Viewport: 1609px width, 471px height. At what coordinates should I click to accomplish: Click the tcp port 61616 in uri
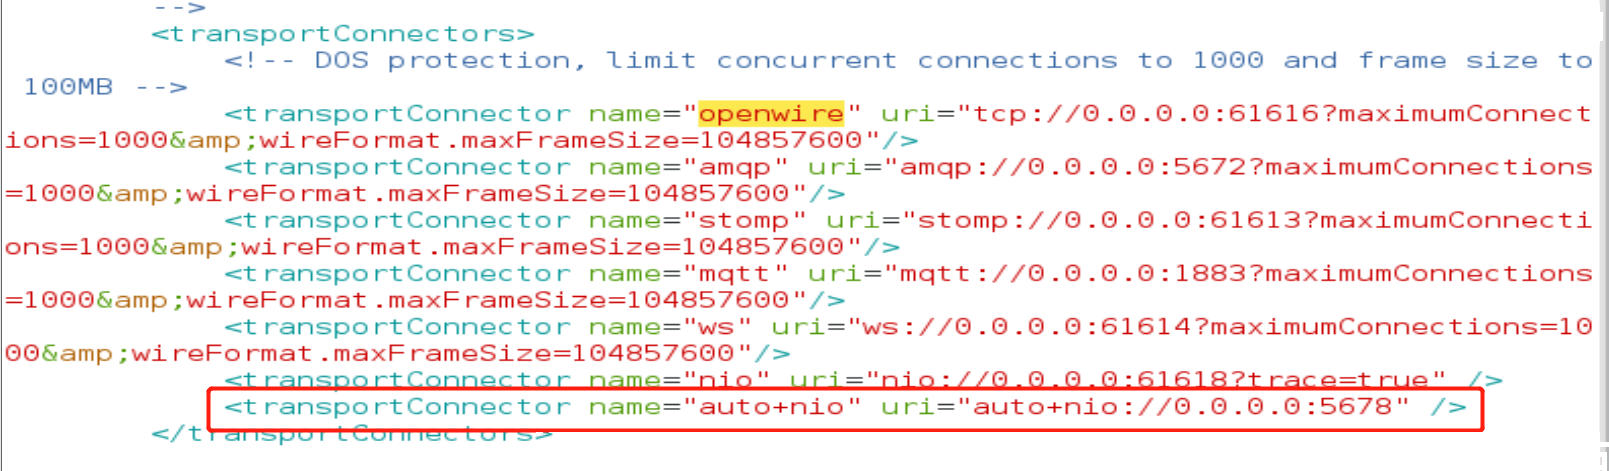pos(1285,114)
